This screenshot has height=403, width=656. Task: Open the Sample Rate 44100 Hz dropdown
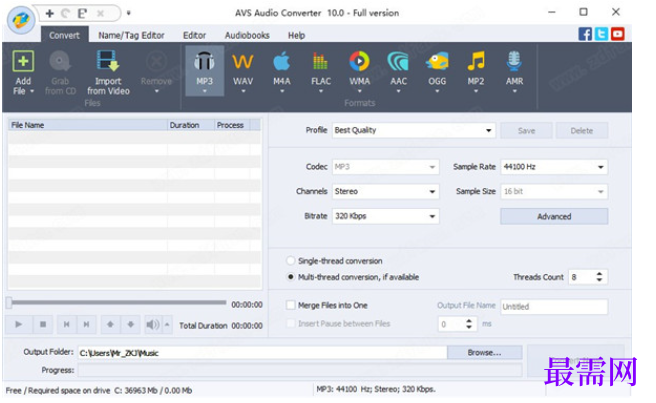[554, 167]
